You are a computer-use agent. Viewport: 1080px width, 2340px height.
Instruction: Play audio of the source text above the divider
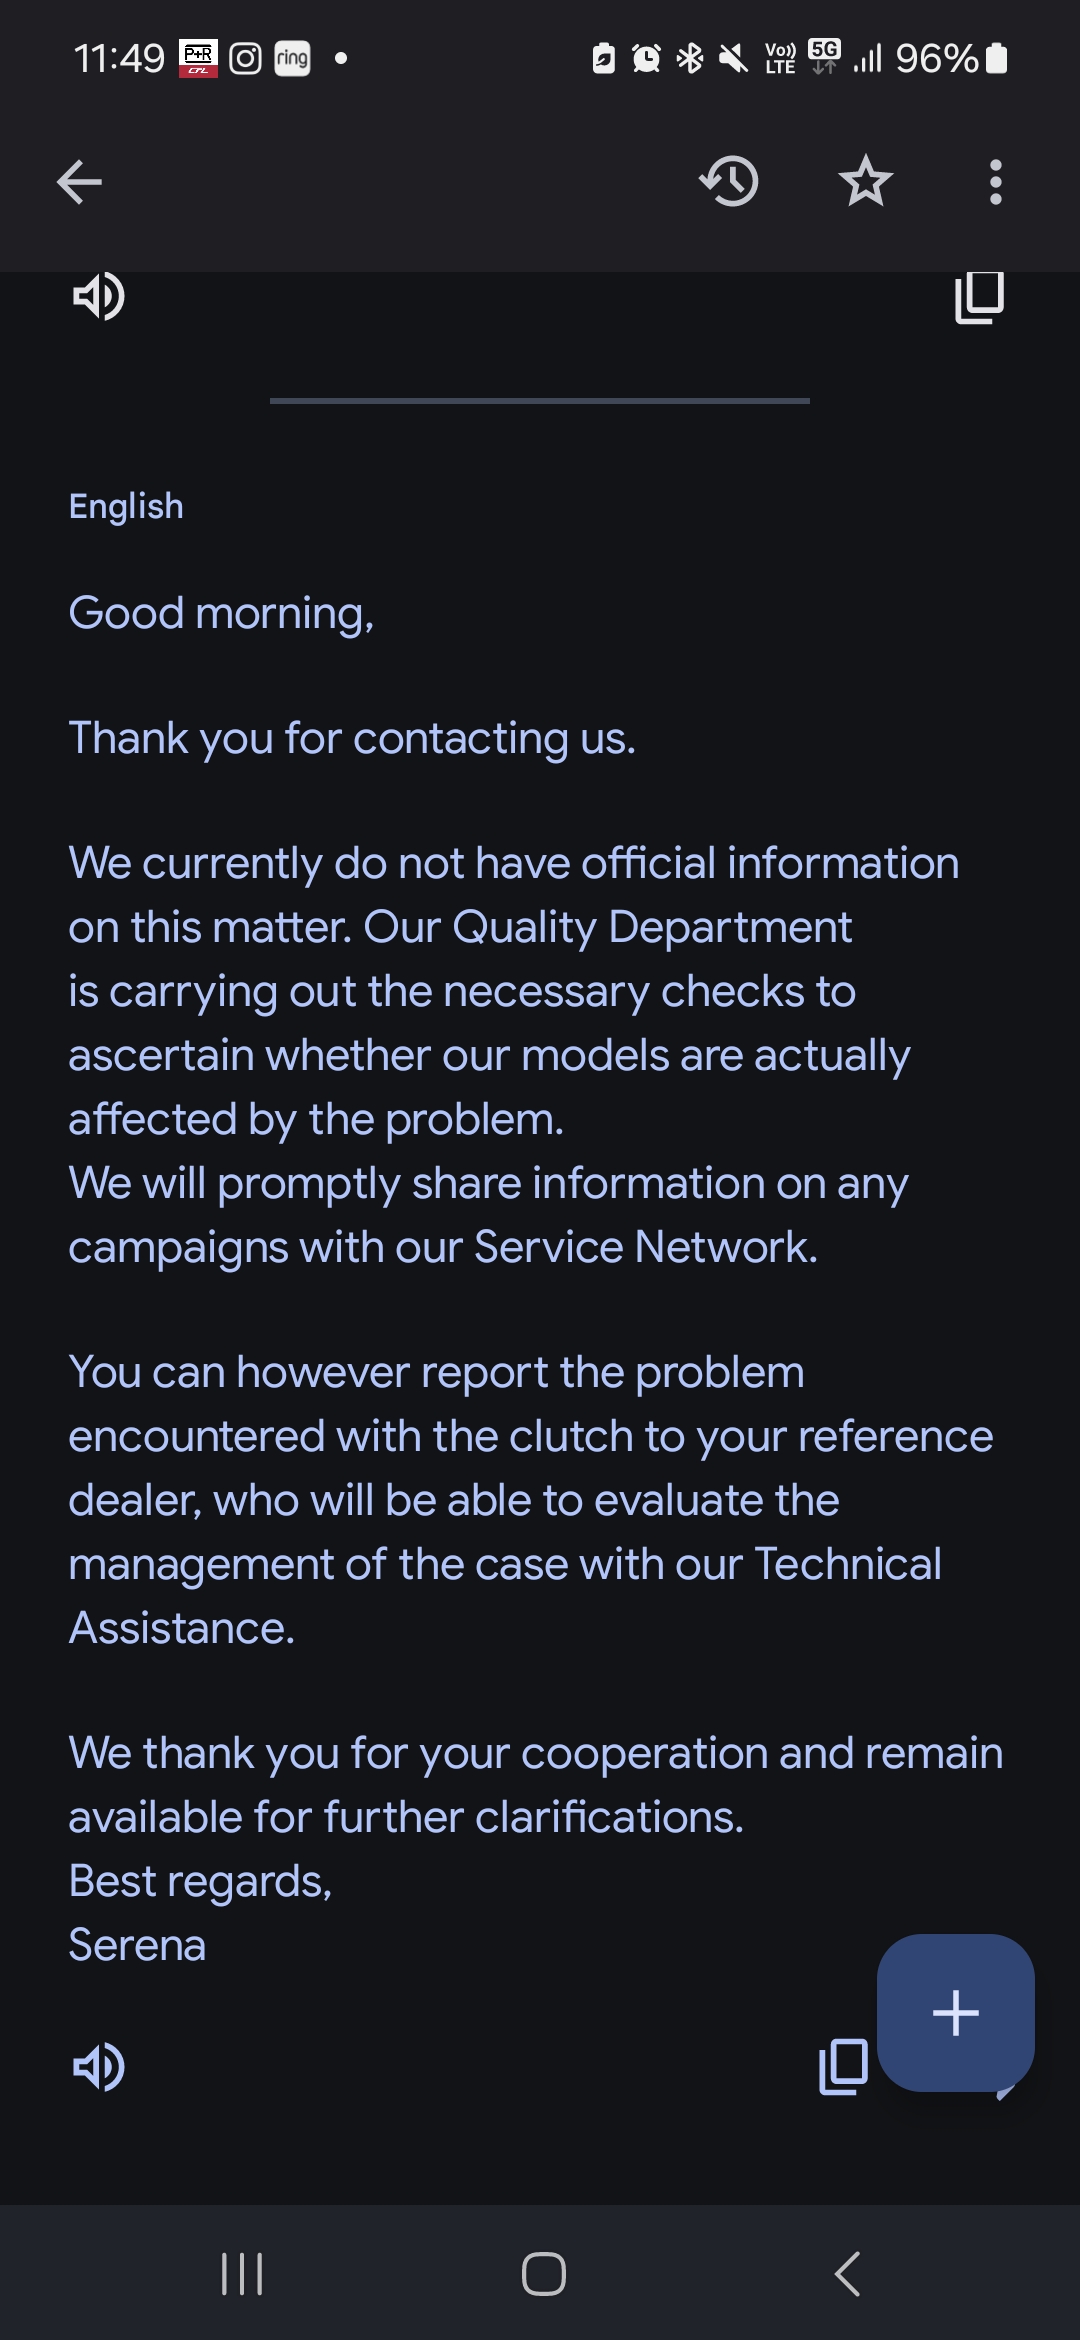click(x=99, y=297)
